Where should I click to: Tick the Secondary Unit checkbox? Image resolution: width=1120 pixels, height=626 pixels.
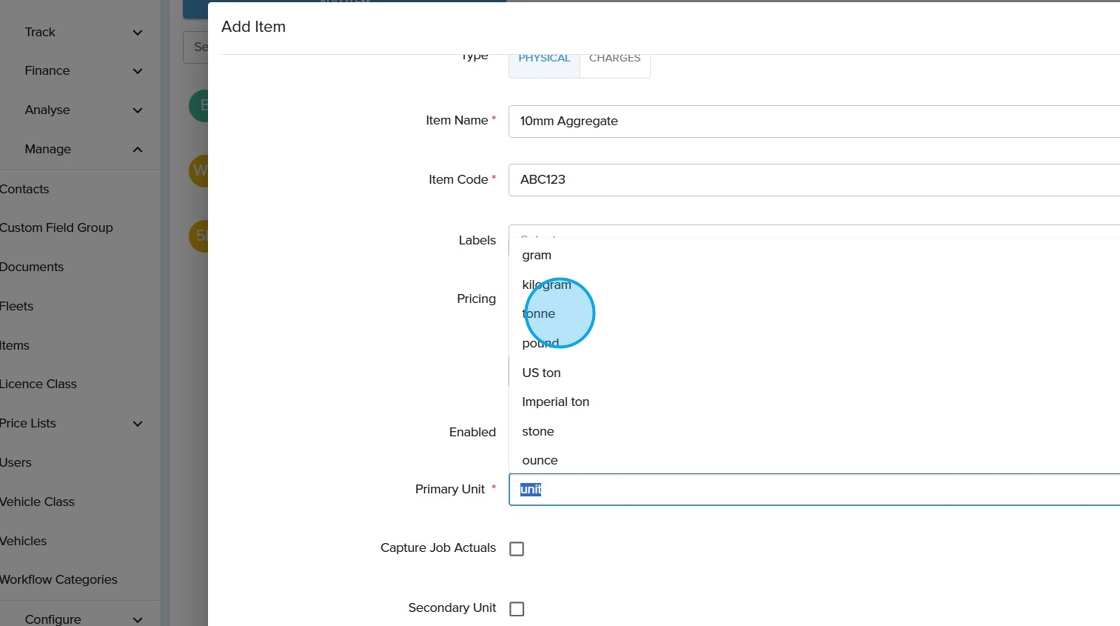(517, 609)
